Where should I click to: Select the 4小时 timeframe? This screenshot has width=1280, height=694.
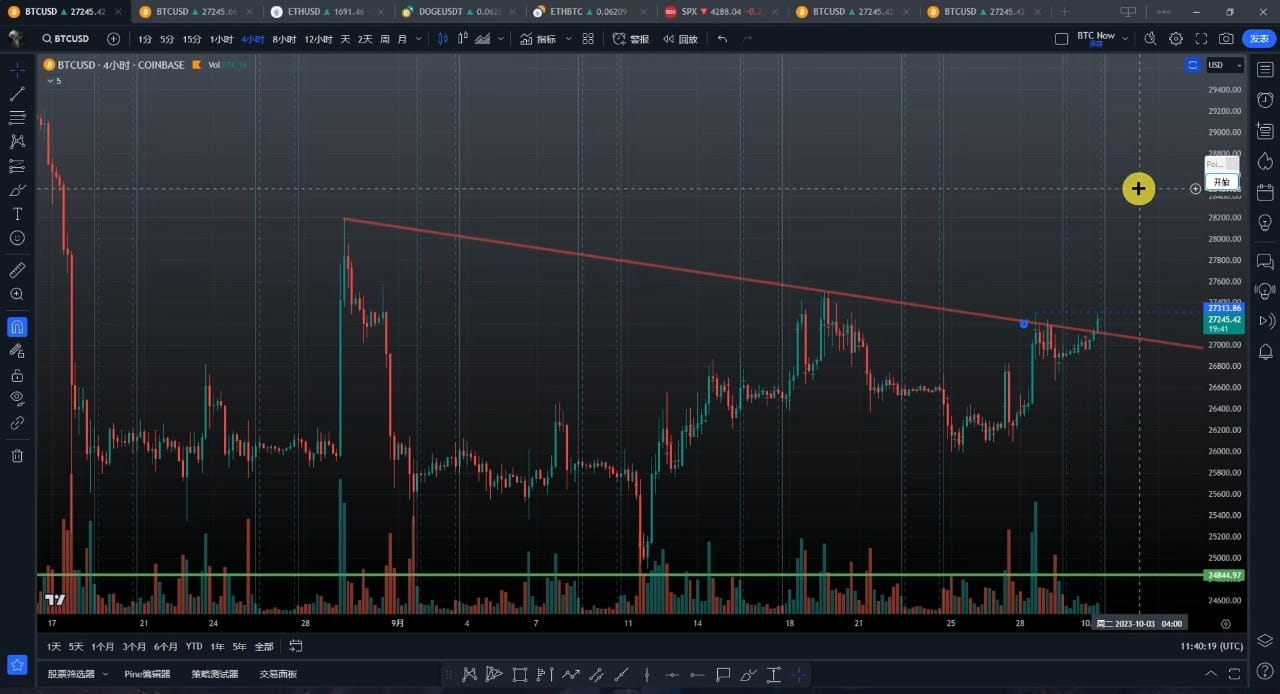click(252, 39)
